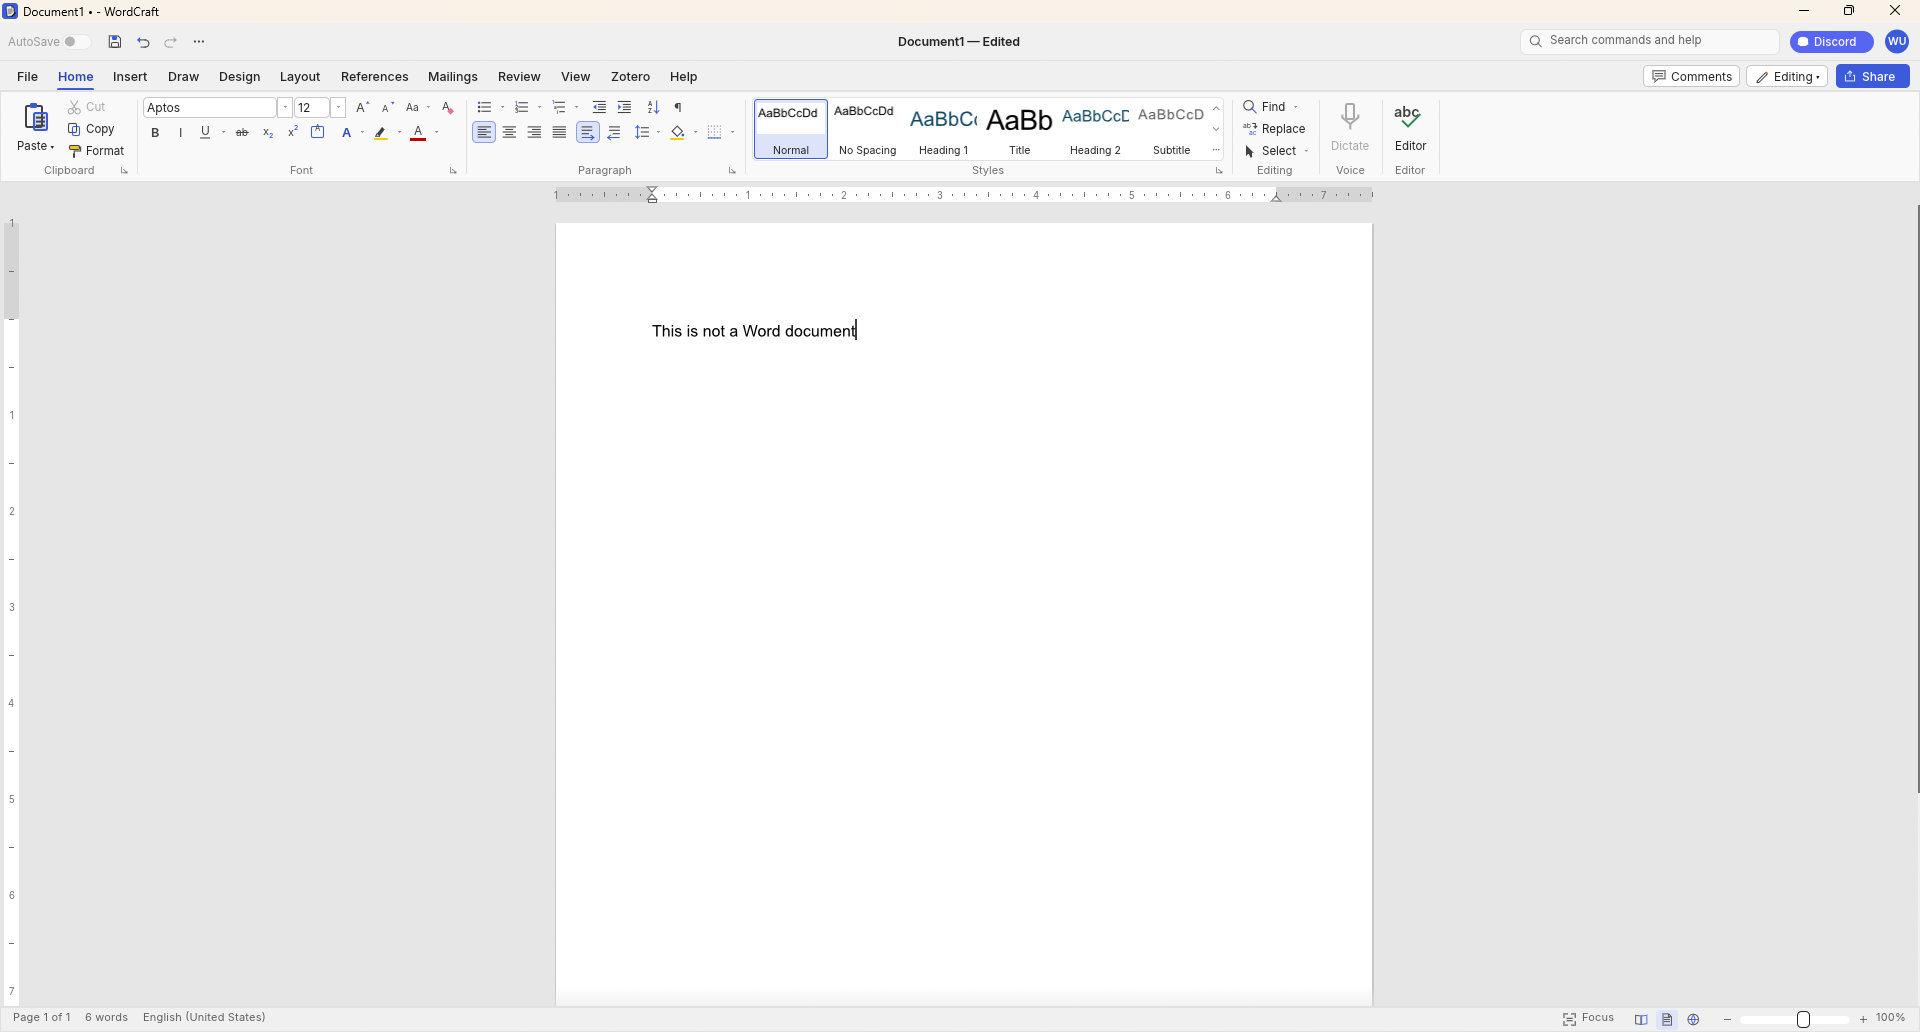Click the Search commands and help field
This screenshot has width=1920, height=1032.
(x=1650, y=41)
